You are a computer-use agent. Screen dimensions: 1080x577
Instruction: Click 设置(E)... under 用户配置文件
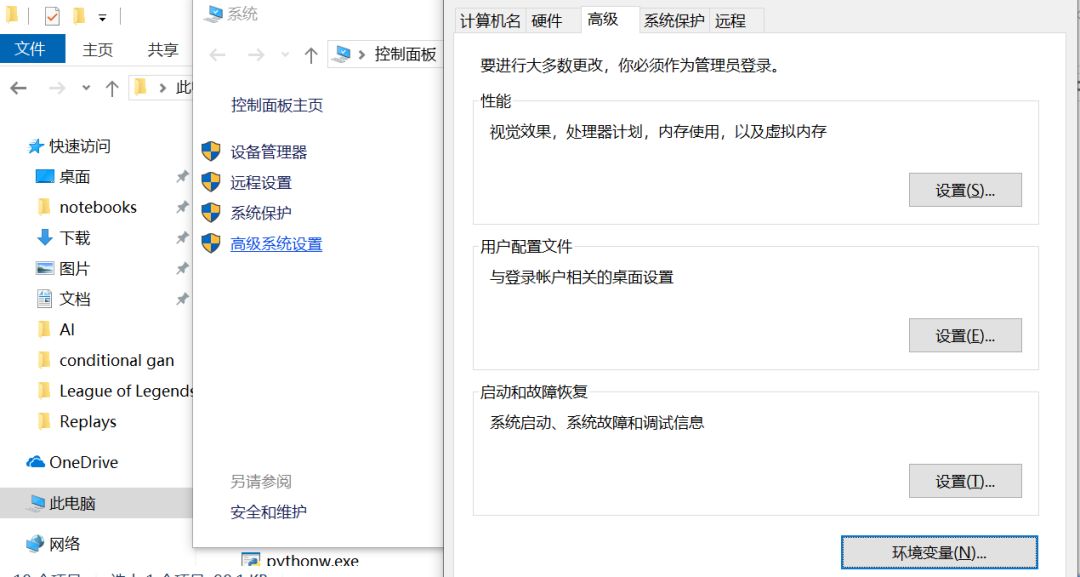point(965,335)
